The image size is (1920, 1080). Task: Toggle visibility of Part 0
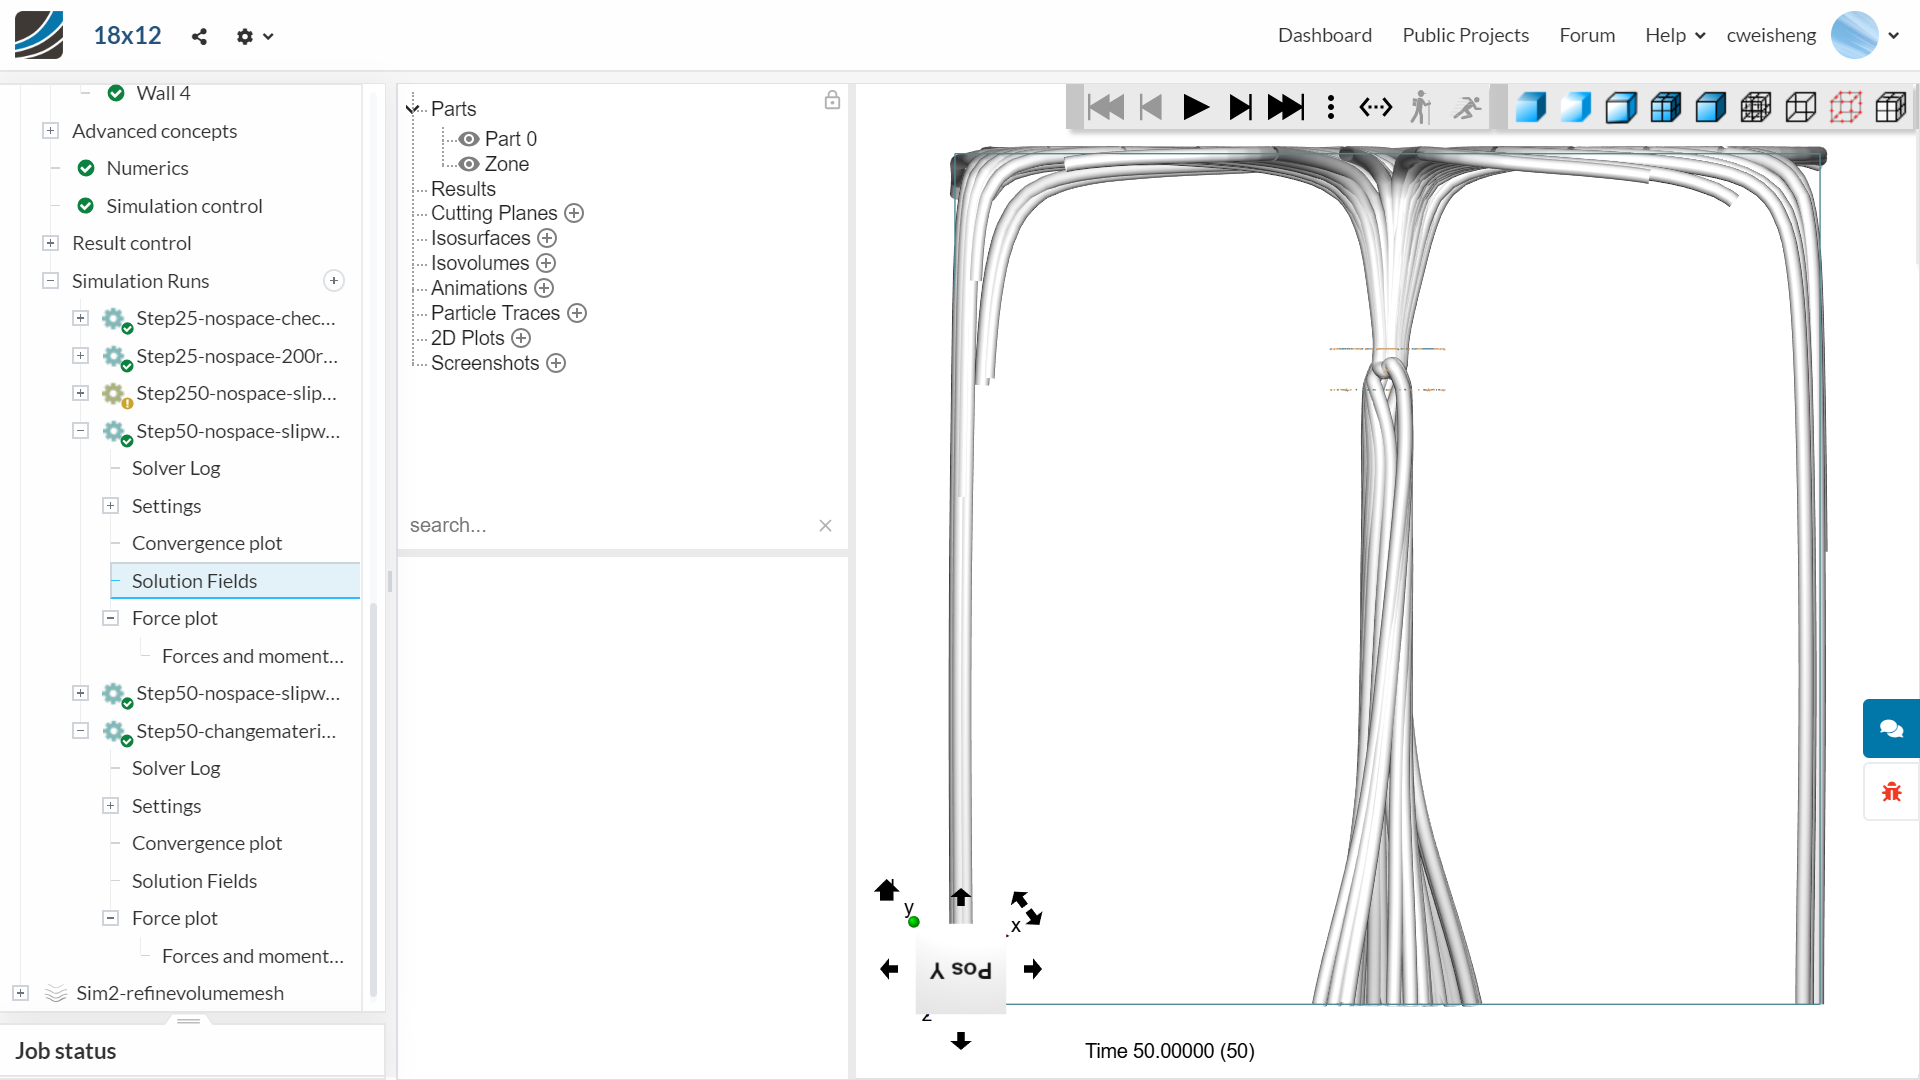(468, 139)
